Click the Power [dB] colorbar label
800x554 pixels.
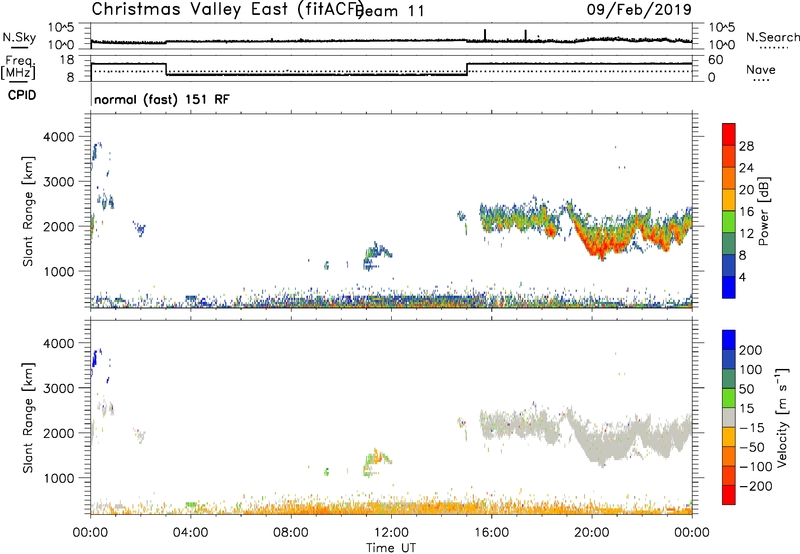coord(763,211)
